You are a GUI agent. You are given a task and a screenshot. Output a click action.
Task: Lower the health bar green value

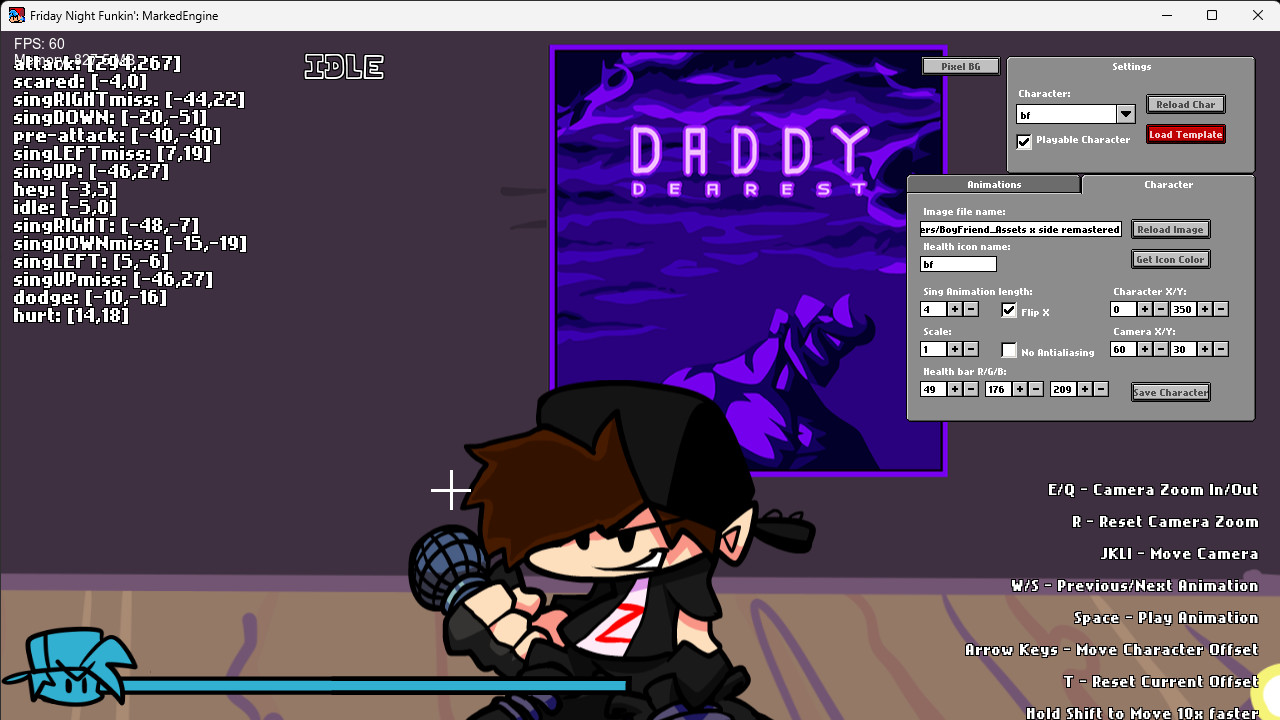(1036, 390)
